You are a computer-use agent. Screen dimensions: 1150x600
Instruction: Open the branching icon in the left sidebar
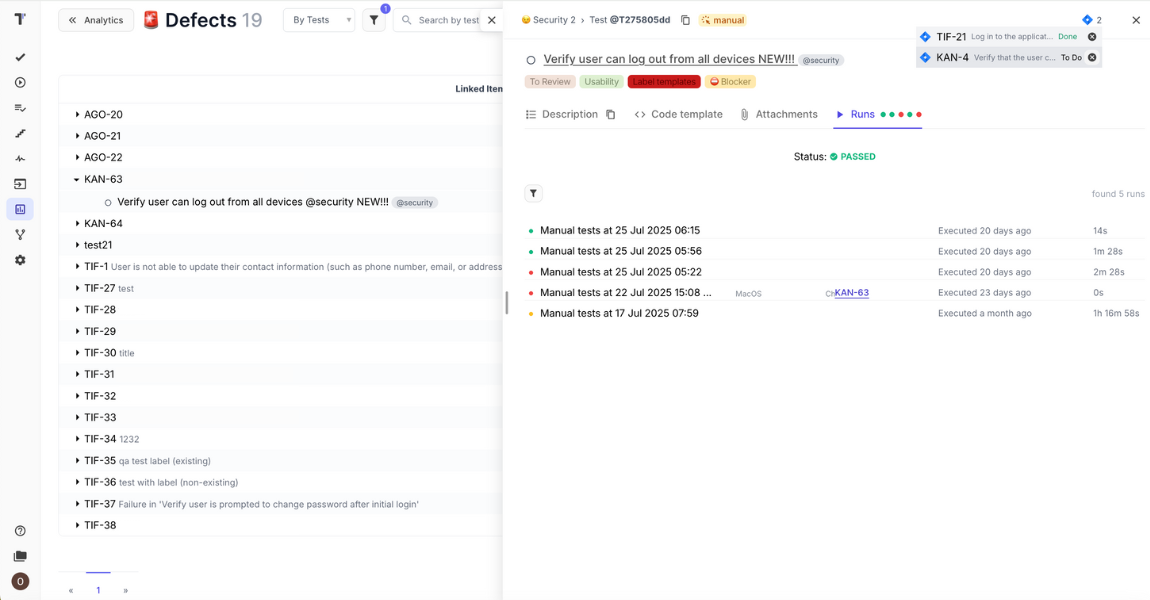pos(20,234)
